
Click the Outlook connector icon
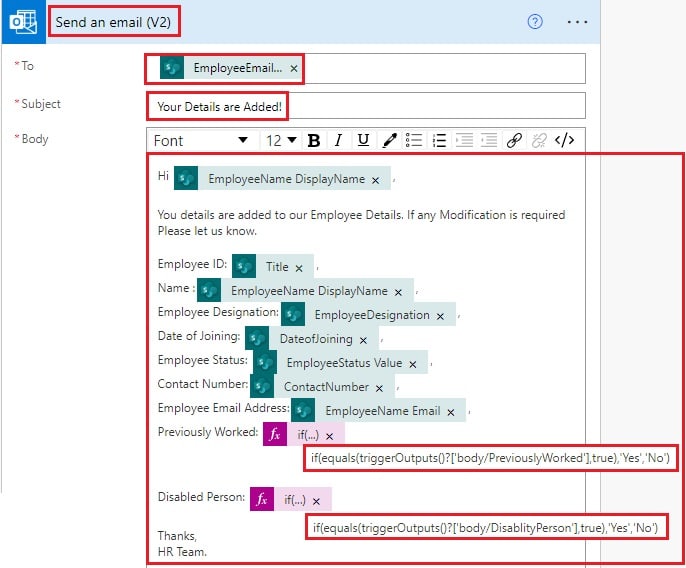point(24,22)
